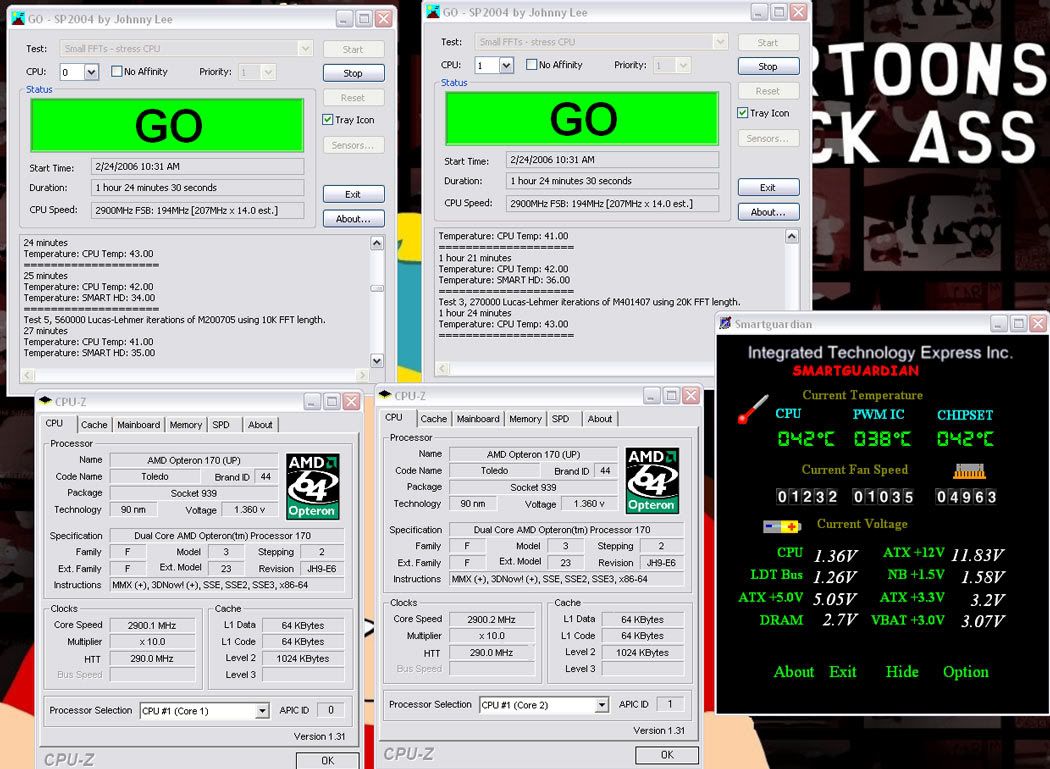Open Test dropdown in left SP2004 window
Screen dimensions: 1050x769
[305, 48]
